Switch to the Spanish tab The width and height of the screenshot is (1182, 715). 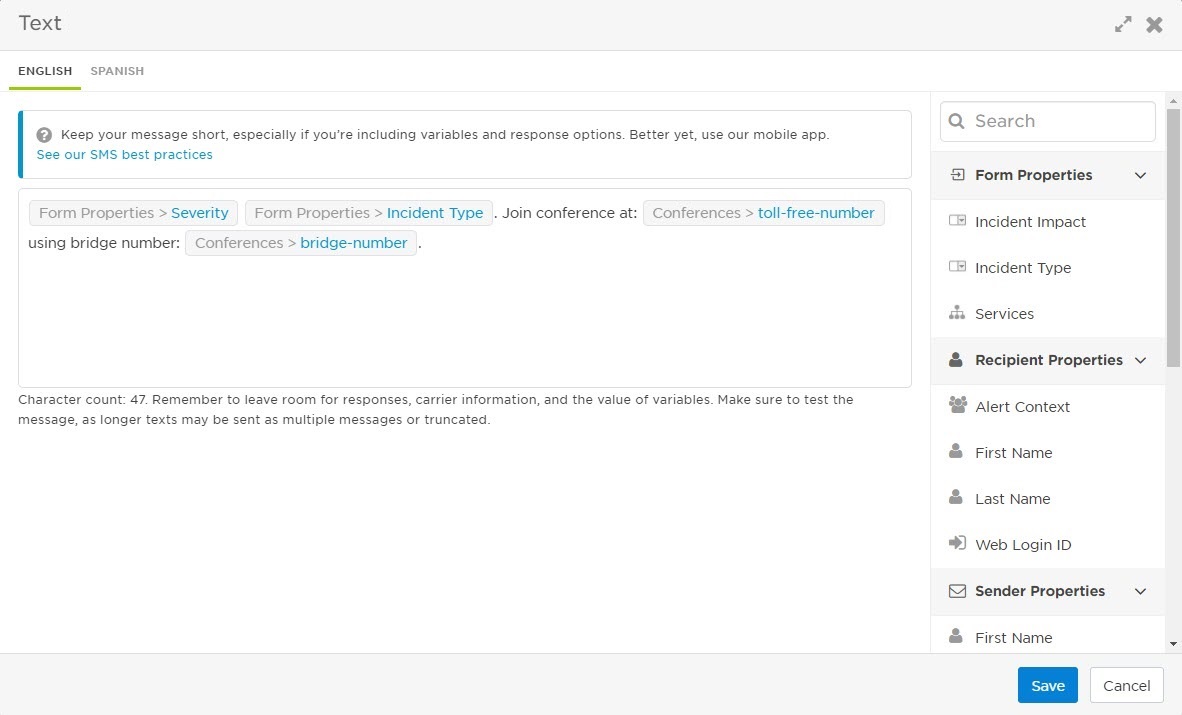(117, 71)
